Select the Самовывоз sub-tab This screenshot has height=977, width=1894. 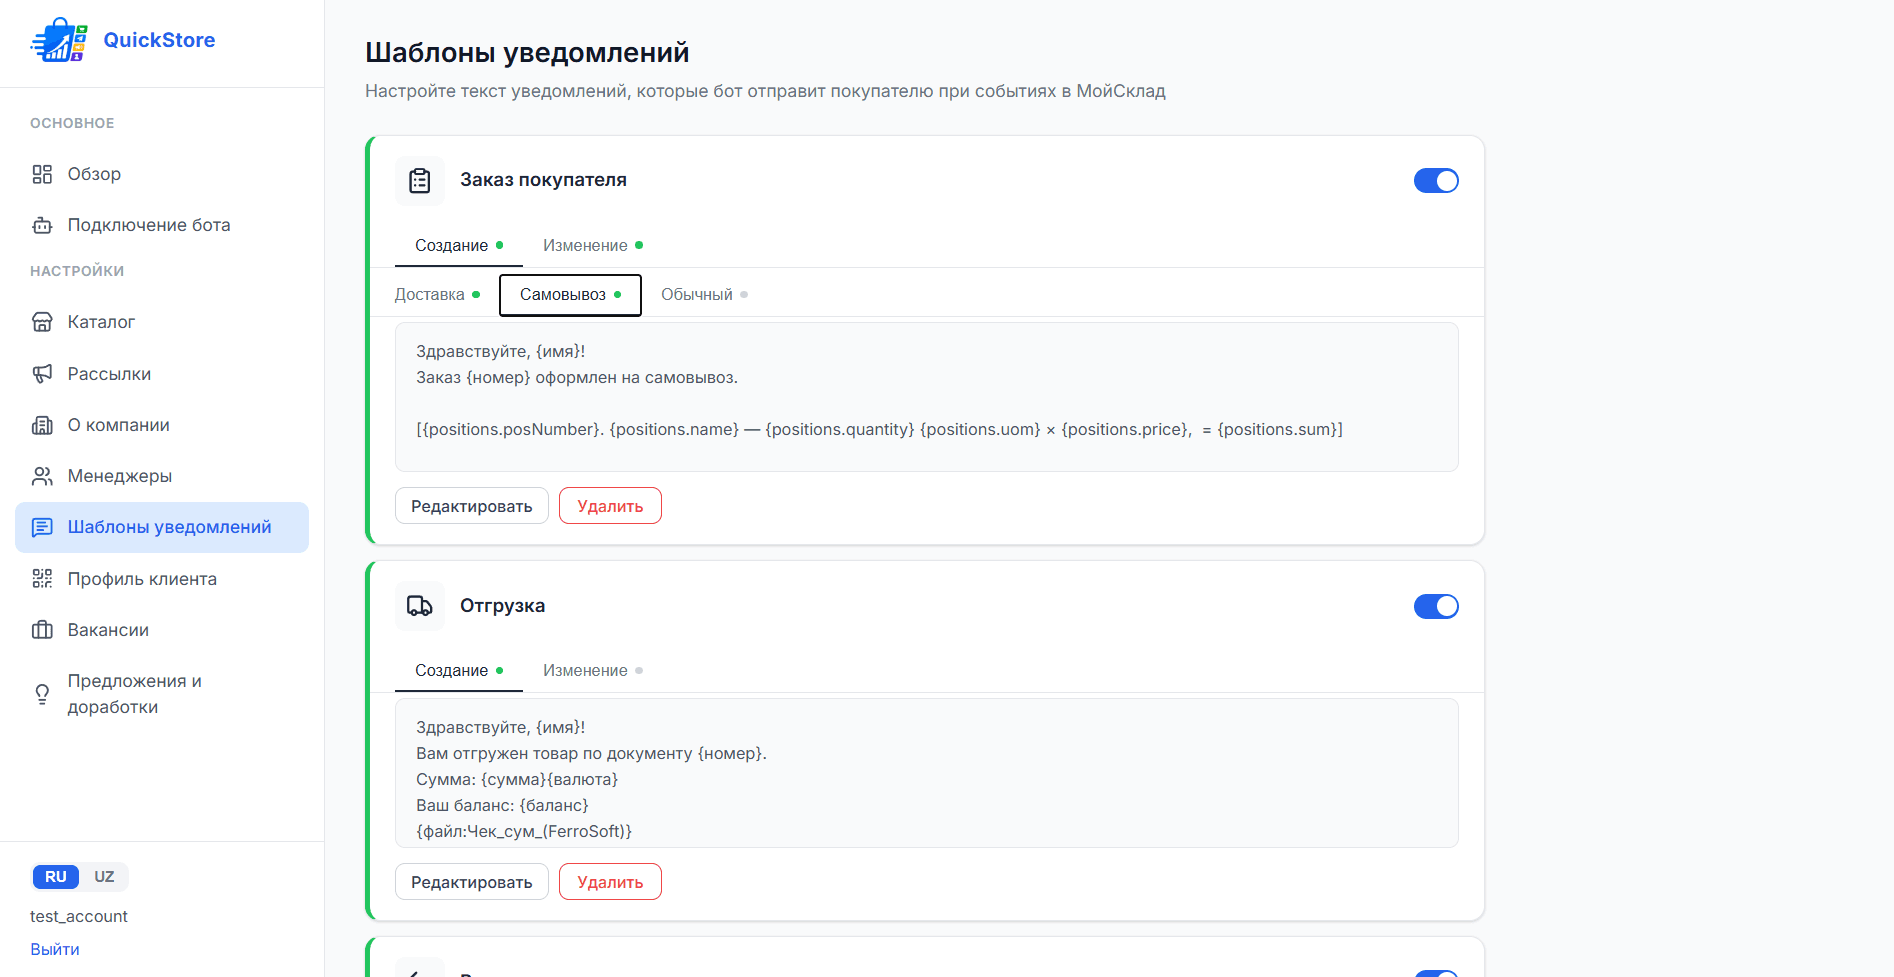click(570, 295)
